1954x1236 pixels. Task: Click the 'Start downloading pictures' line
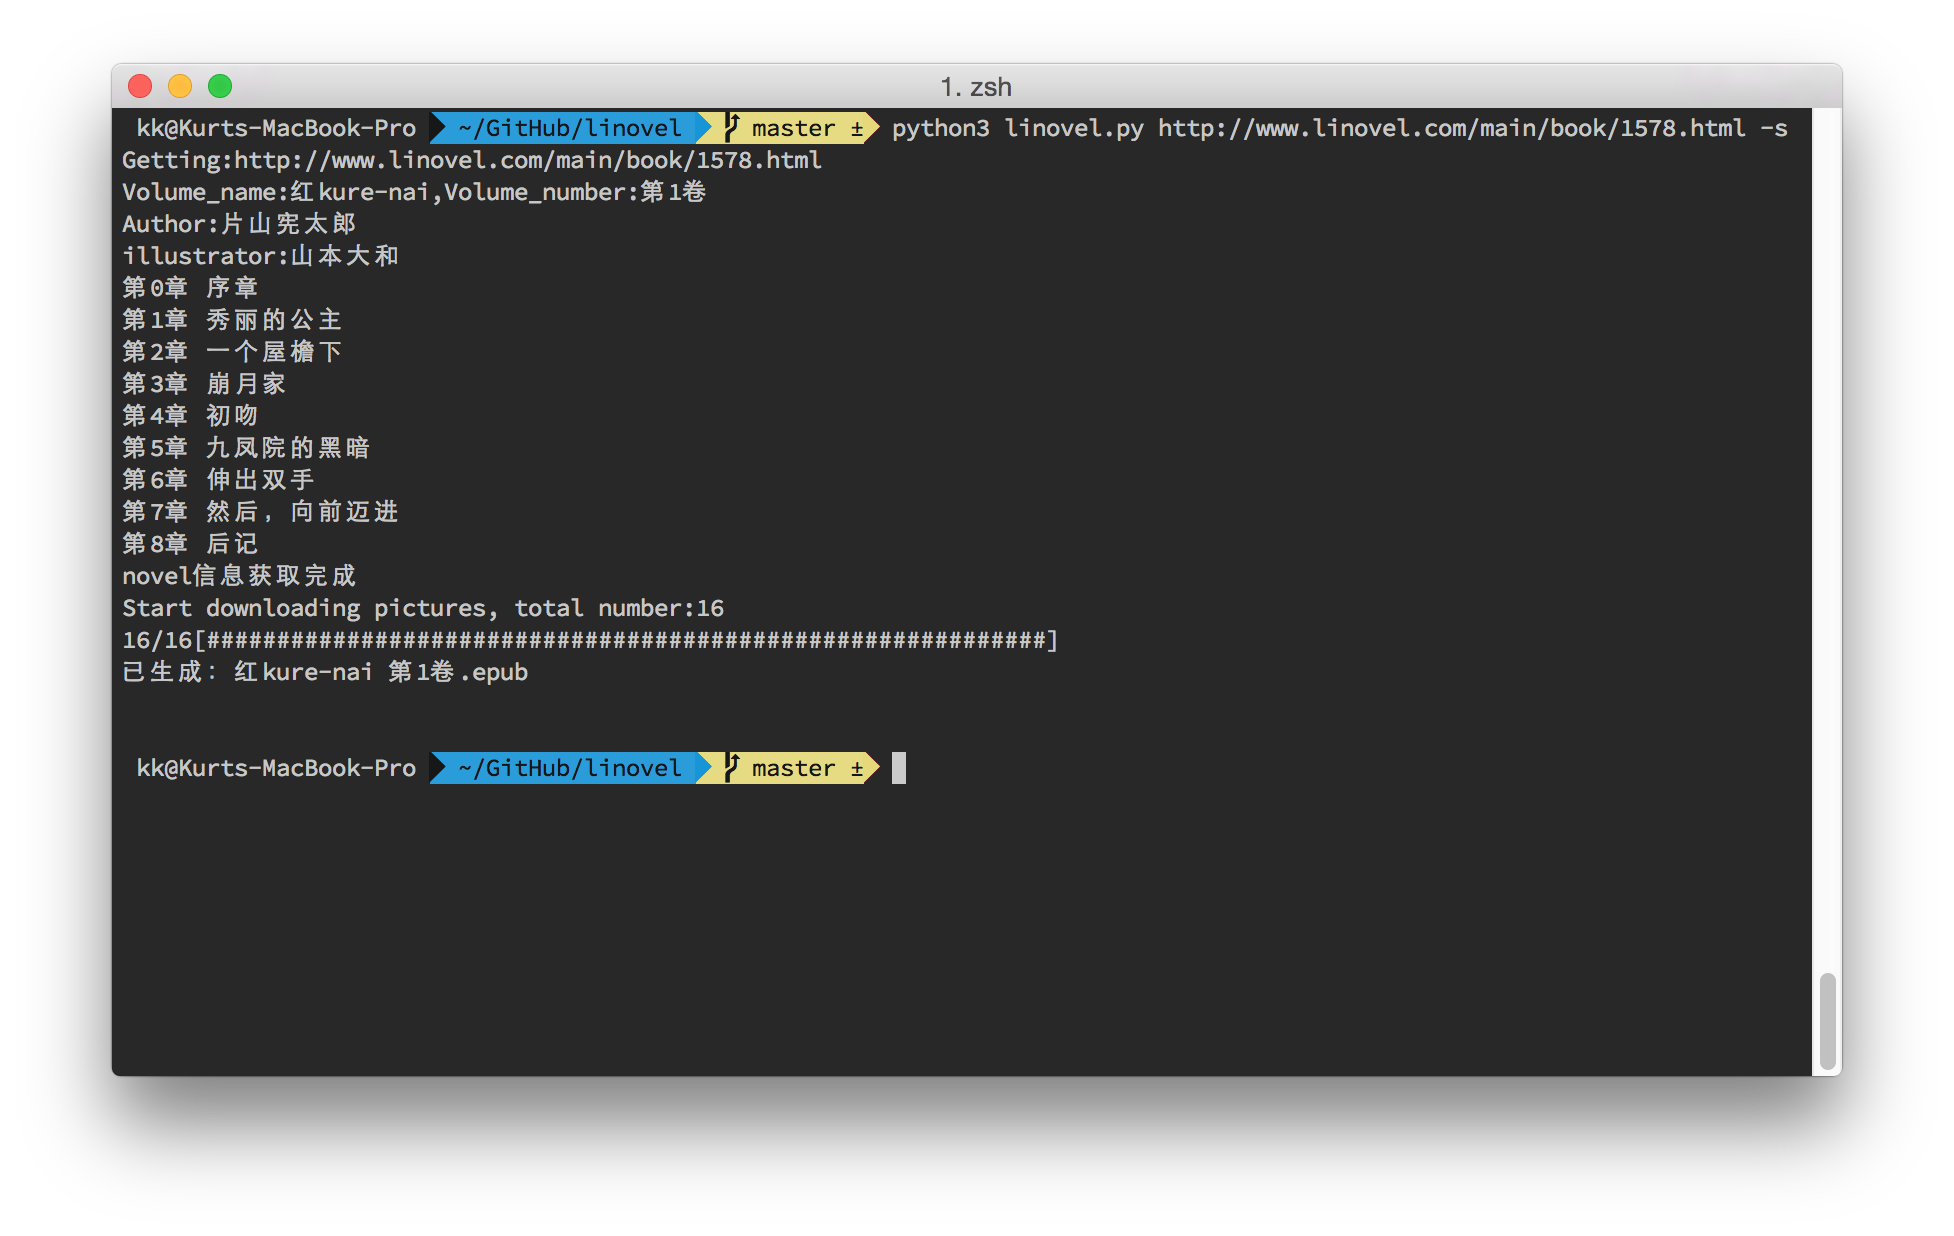coord(422,608)
